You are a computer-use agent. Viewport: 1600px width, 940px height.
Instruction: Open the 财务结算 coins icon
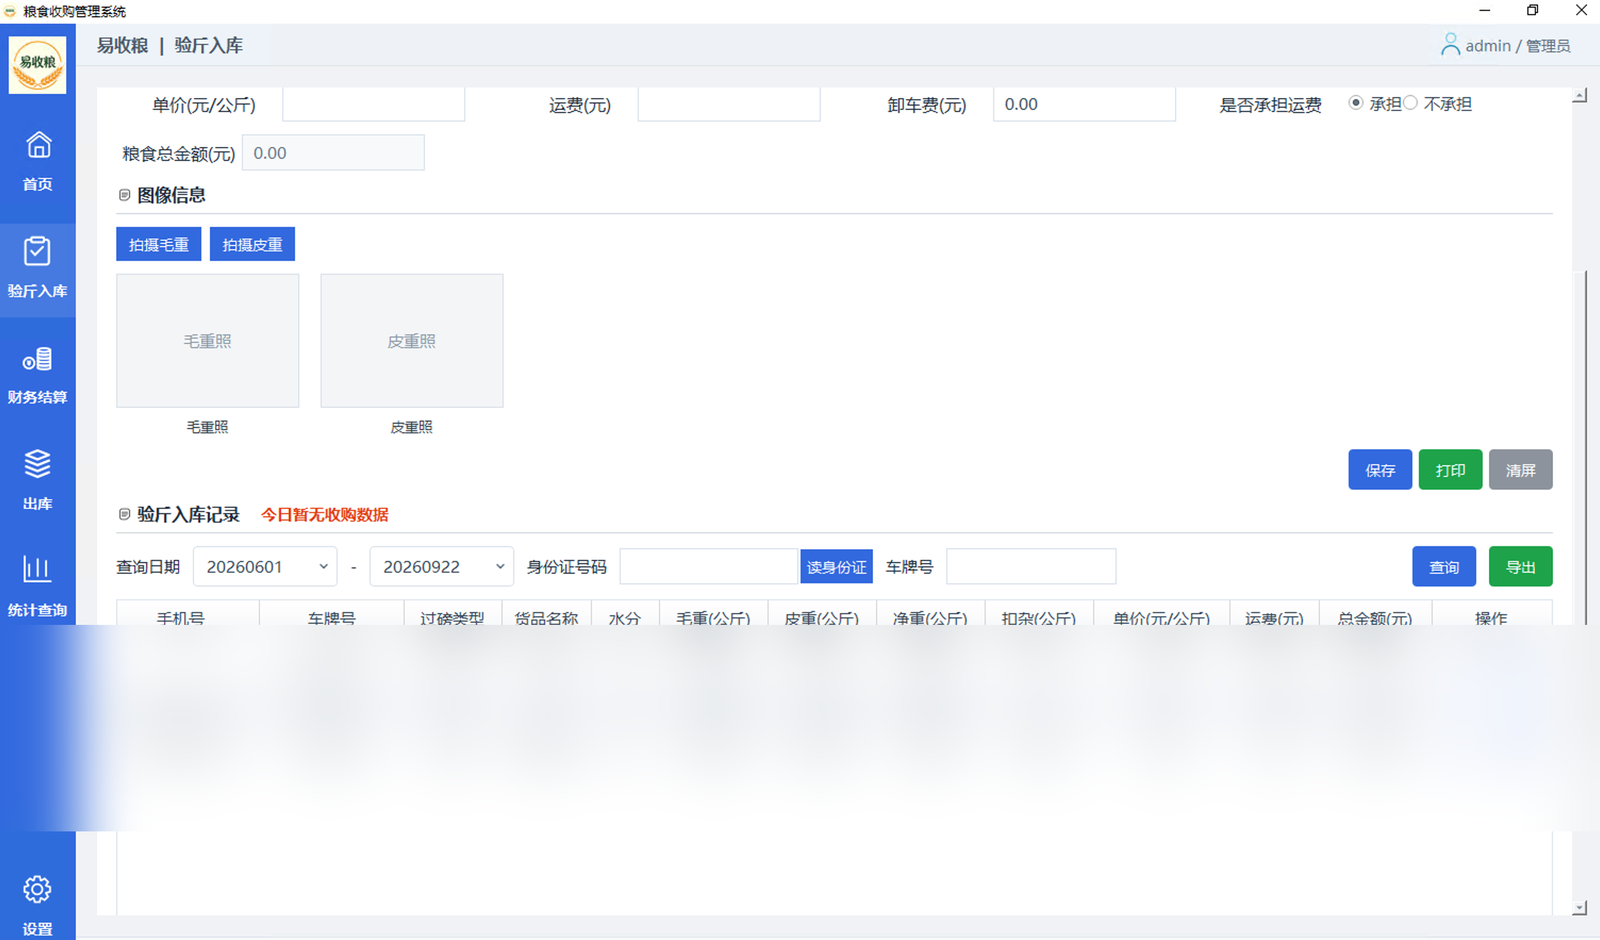click(38, 359)
